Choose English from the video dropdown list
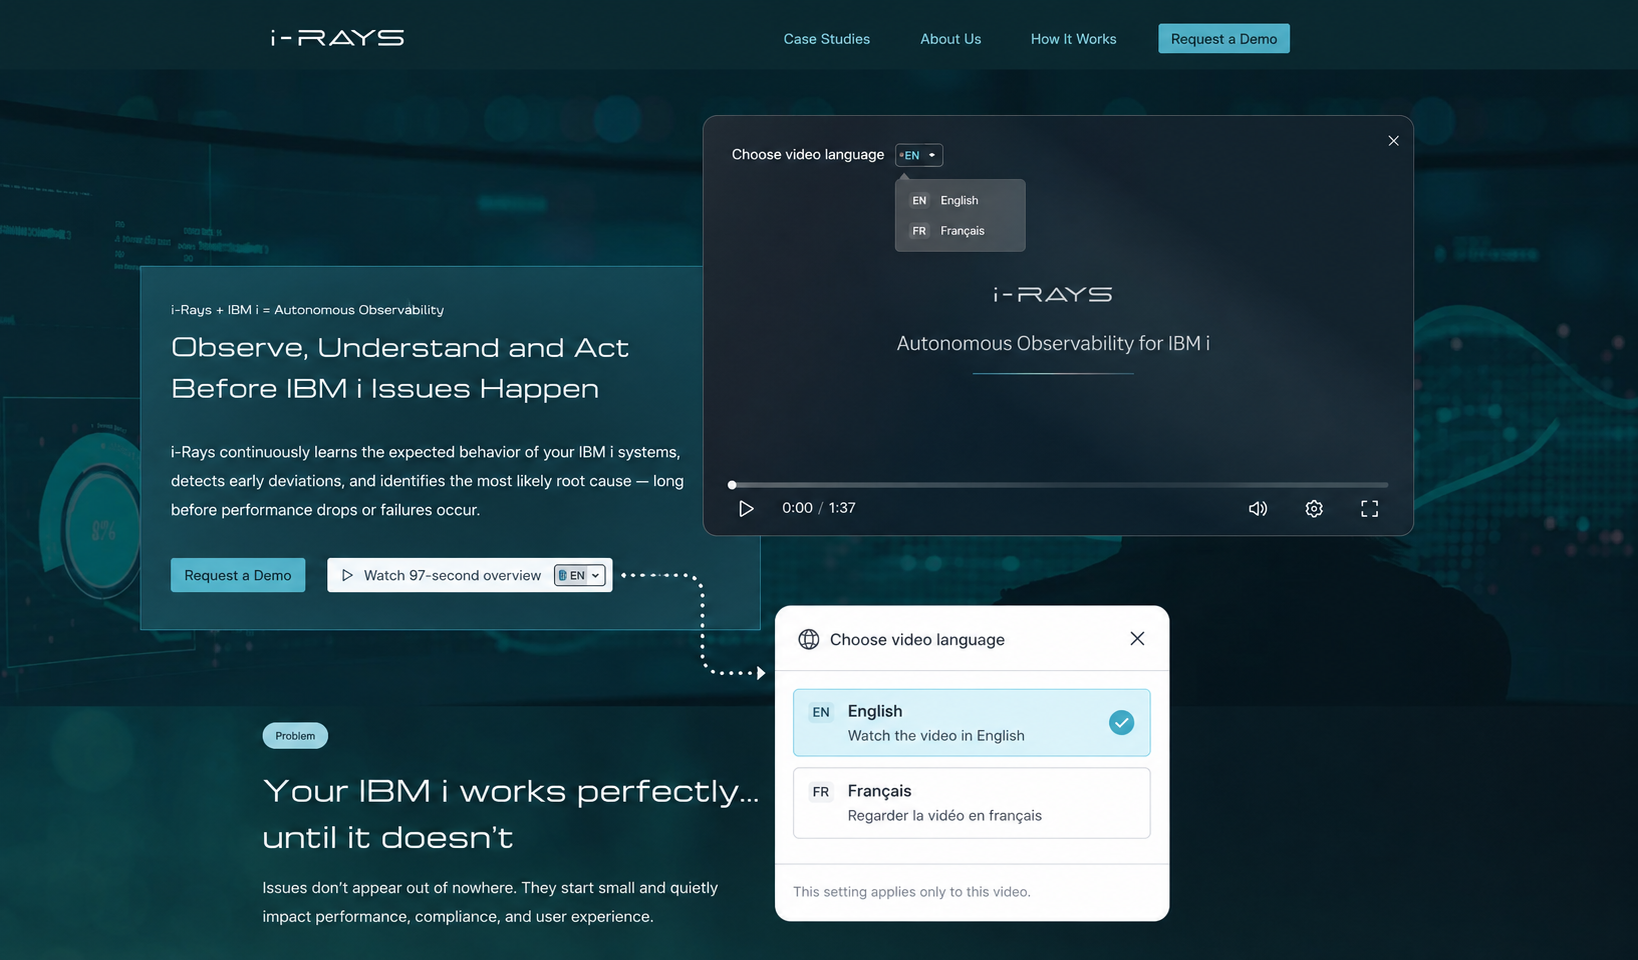 click(960, 200)
